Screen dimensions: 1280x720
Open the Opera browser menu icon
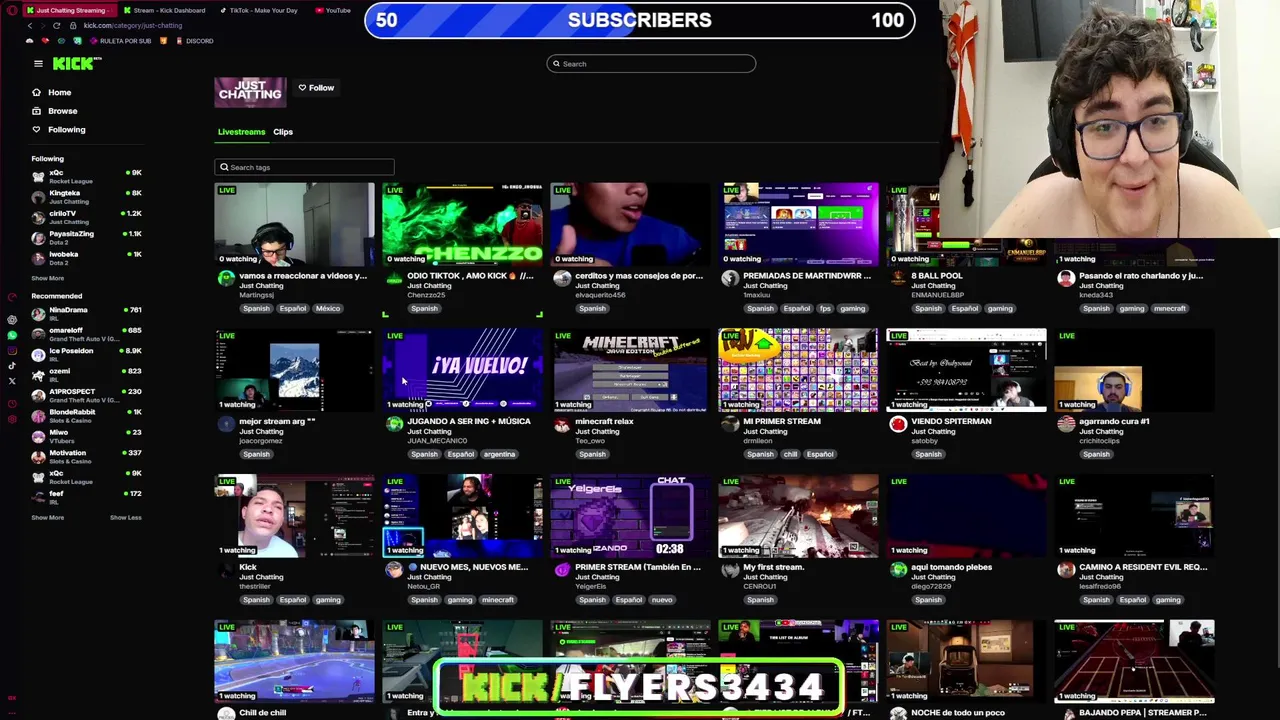pos(11,11)
